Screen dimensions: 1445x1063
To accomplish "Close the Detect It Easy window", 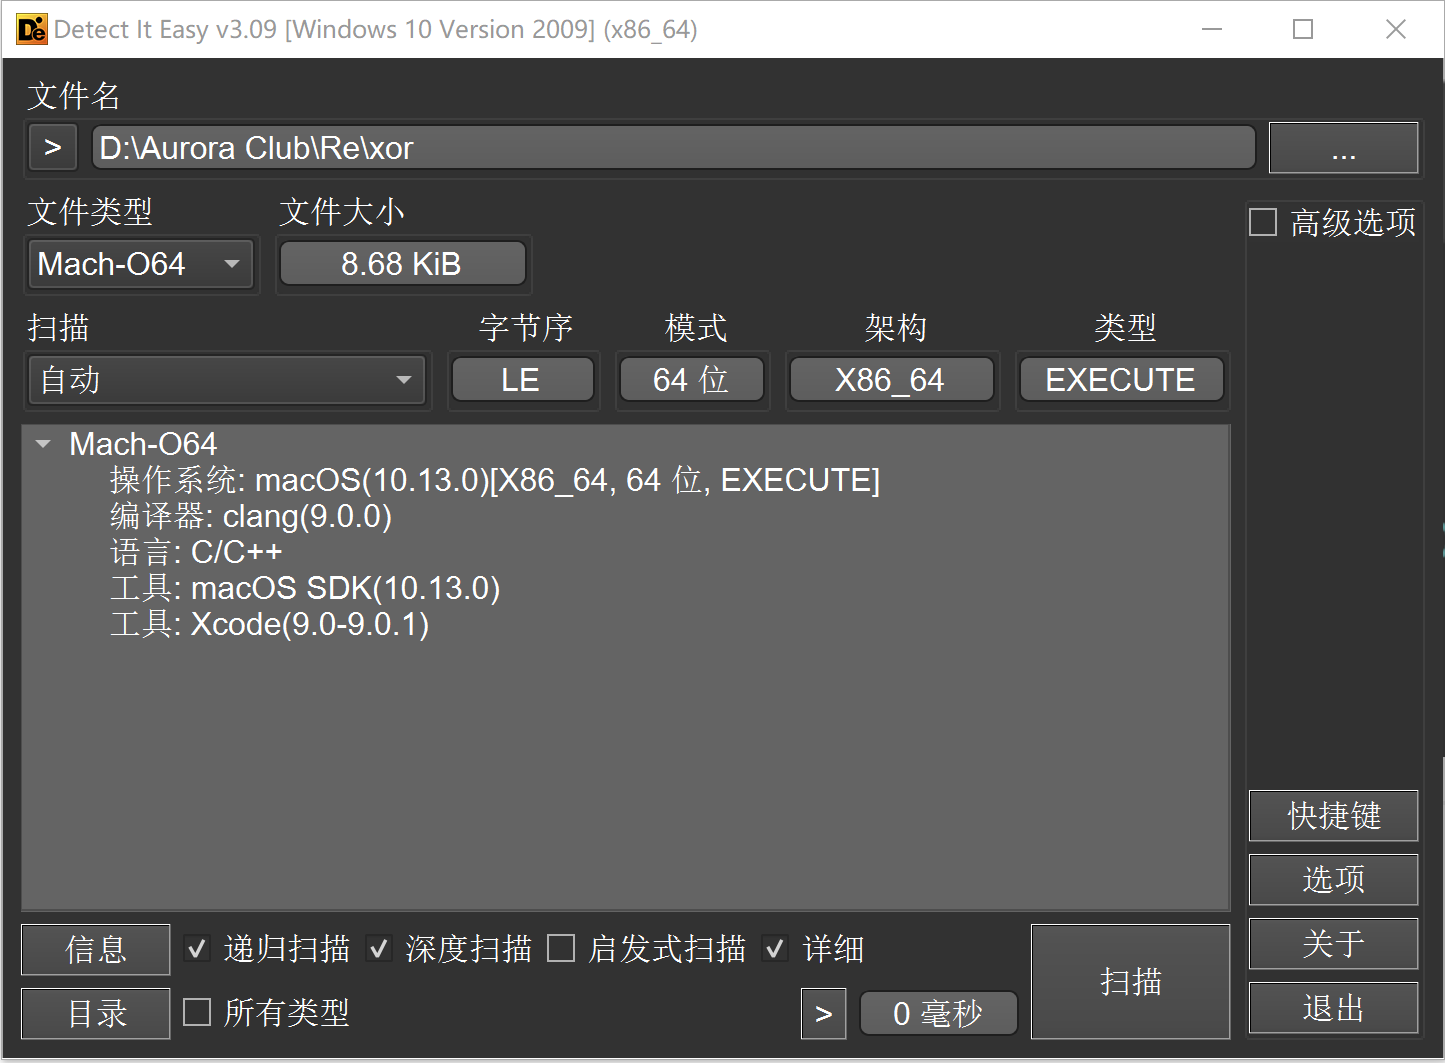I will (x=1396, y=29).
